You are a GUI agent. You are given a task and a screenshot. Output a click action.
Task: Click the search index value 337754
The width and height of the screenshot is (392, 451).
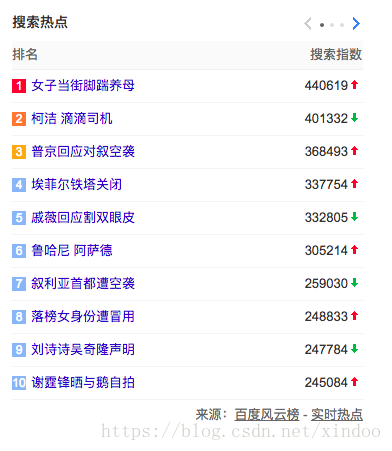click(x=326, y=185)
